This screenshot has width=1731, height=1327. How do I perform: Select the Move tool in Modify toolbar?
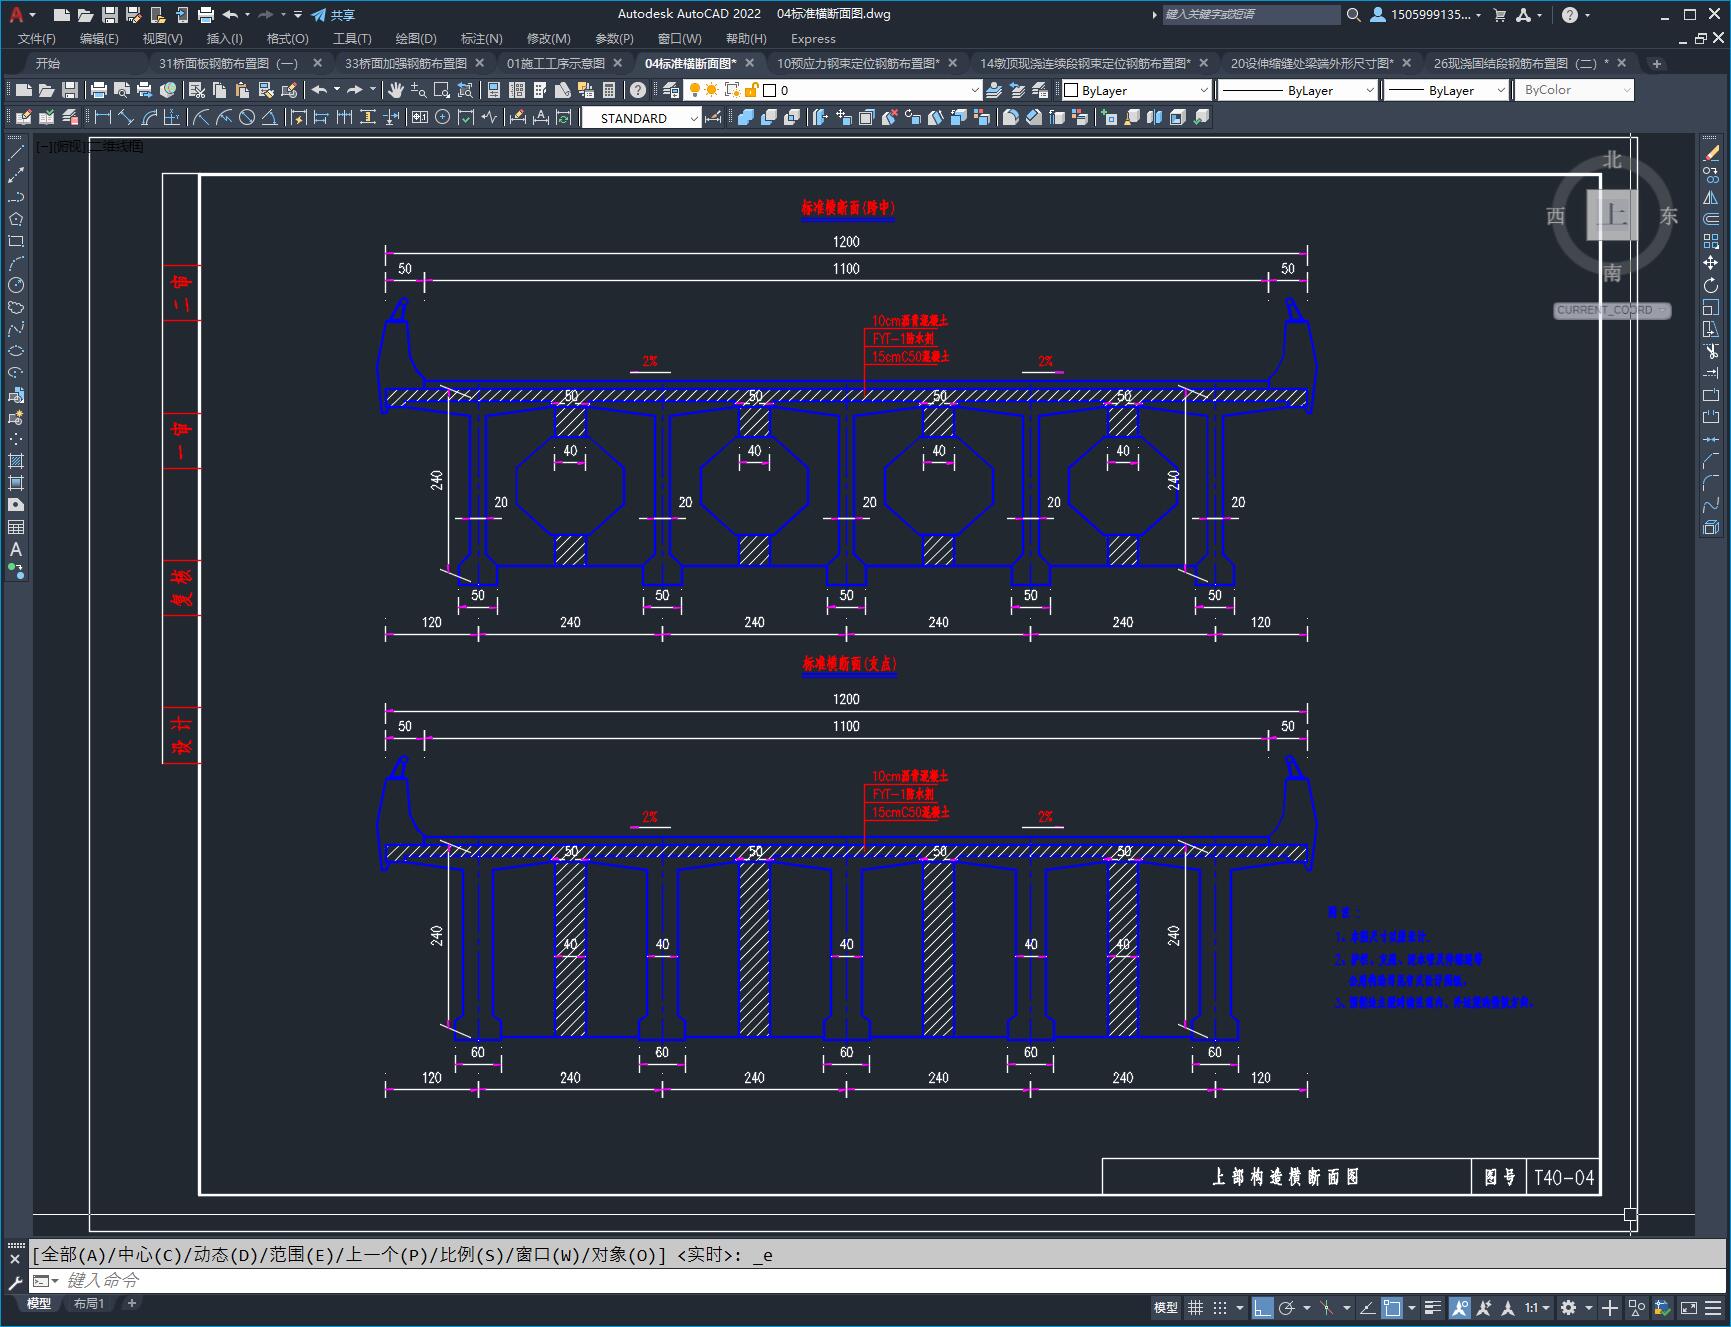(x=1711, y=263)
